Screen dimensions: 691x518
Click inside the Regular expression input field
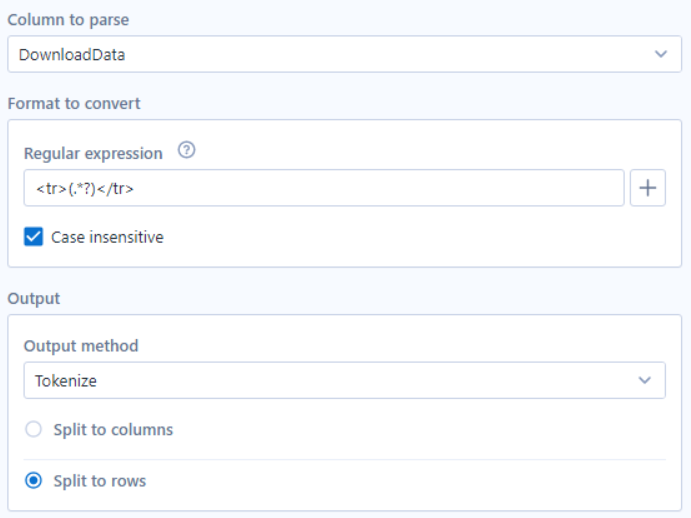pos(324,188)
